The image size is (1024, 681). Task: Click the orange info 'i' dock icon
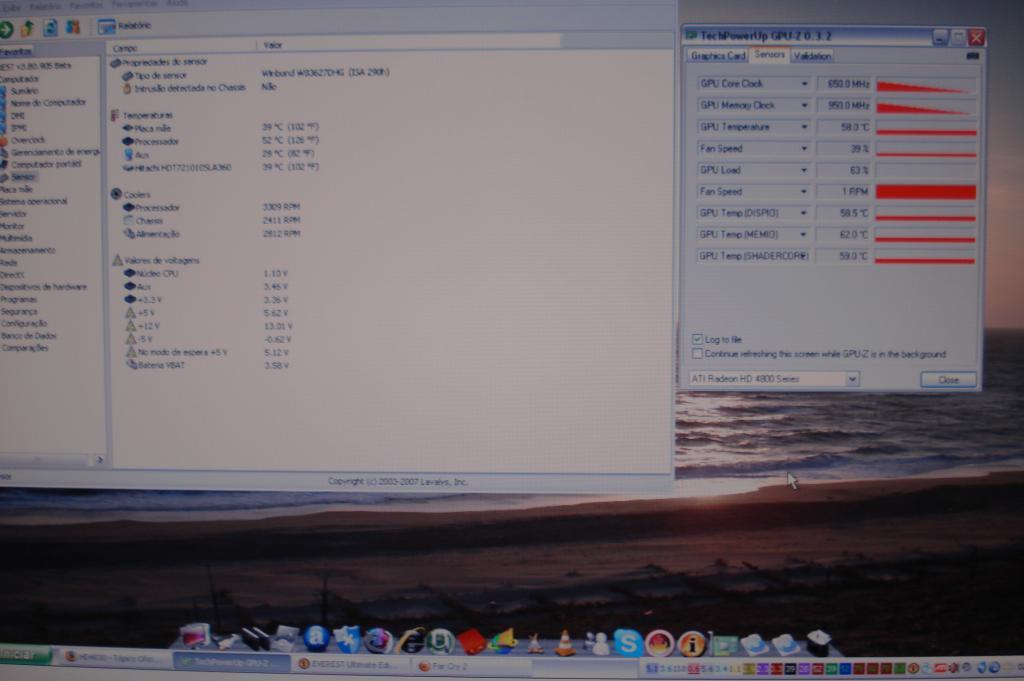point(691,644)
